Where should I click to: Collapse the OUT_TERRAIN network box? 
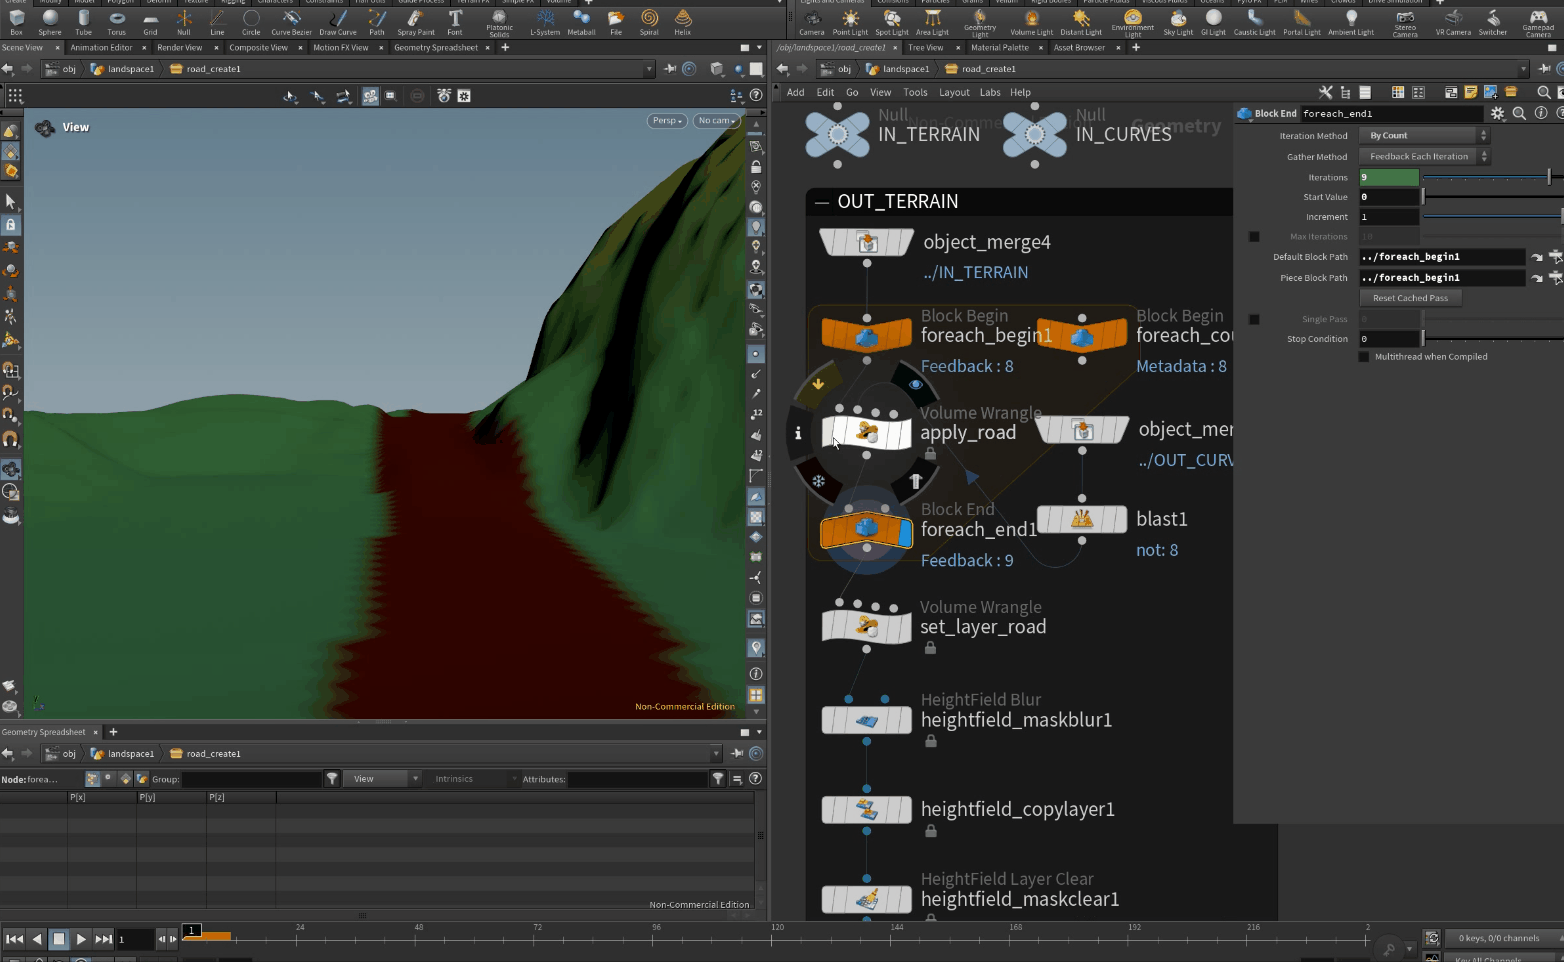[x=822, y=202]
